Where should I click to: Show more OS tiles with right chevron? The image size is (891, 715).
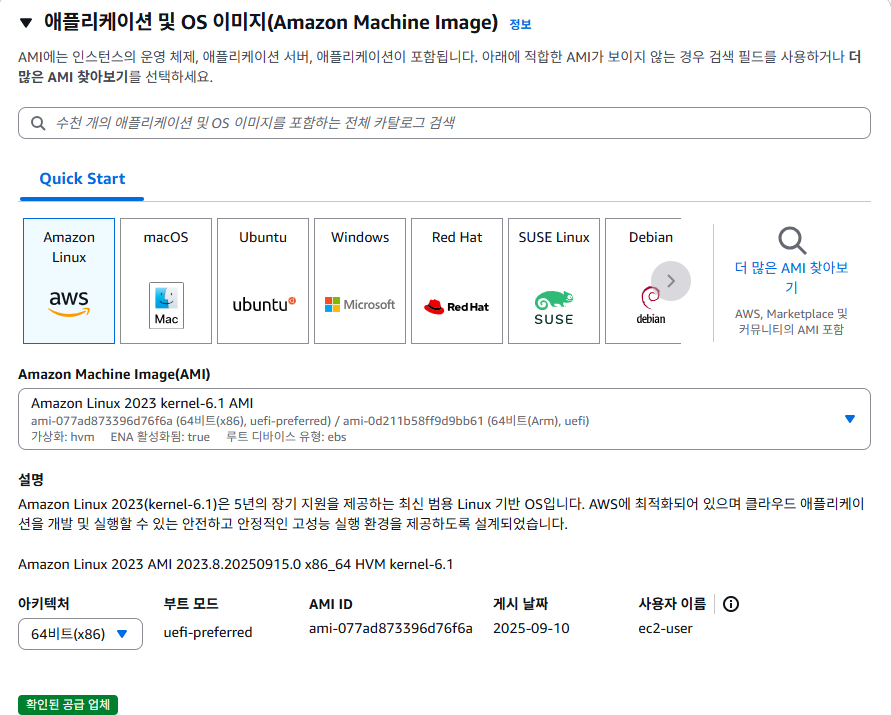tap(671, 281)
